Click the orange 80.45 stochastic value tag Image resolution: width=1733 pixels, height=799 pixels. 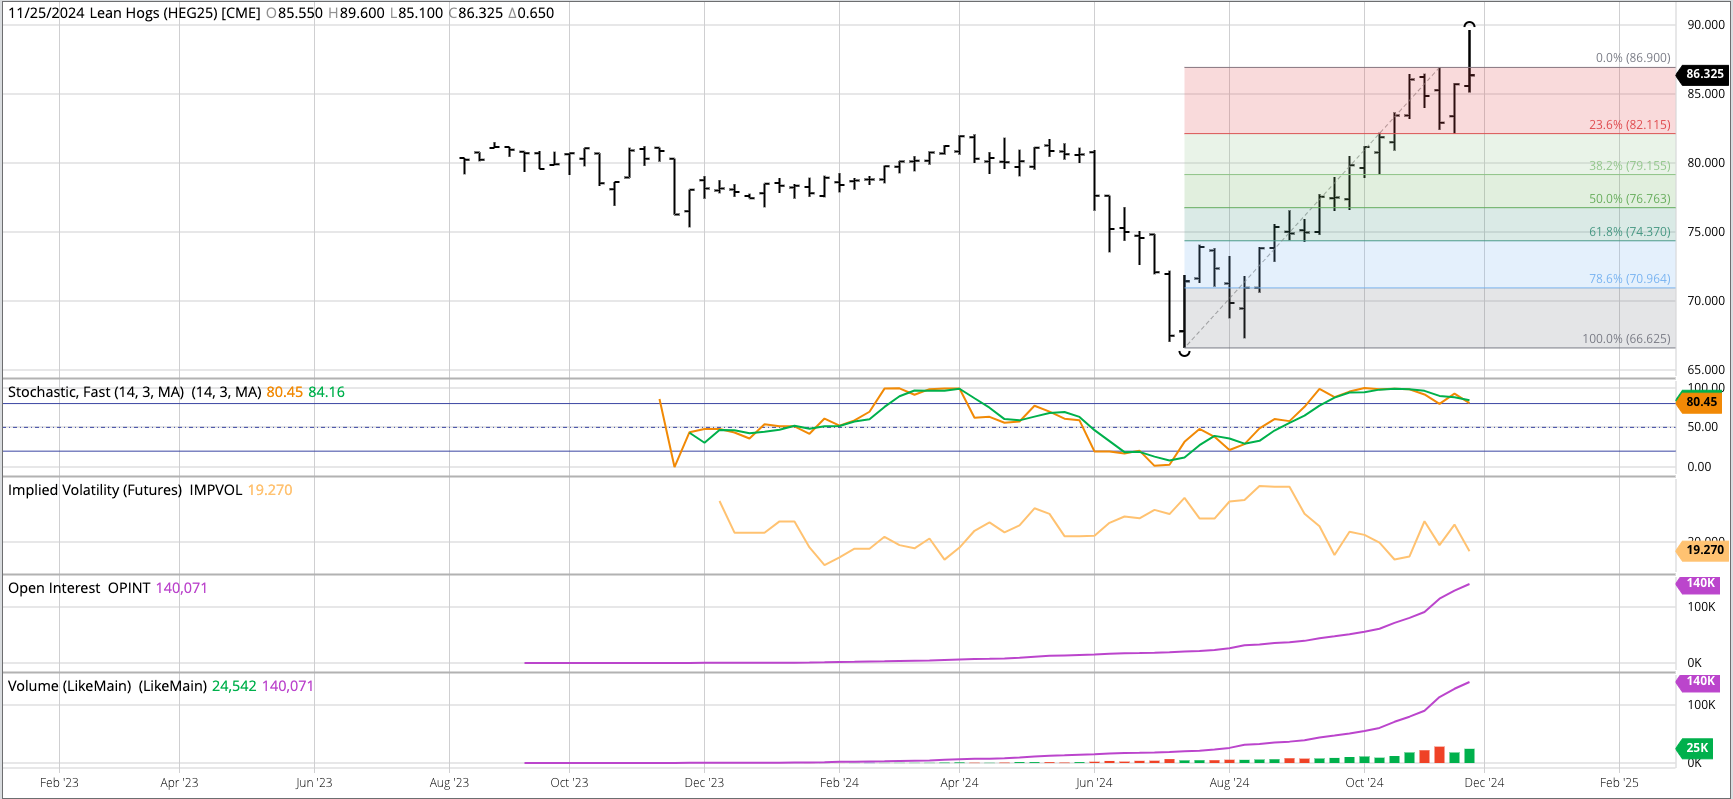coord(1700,402)
